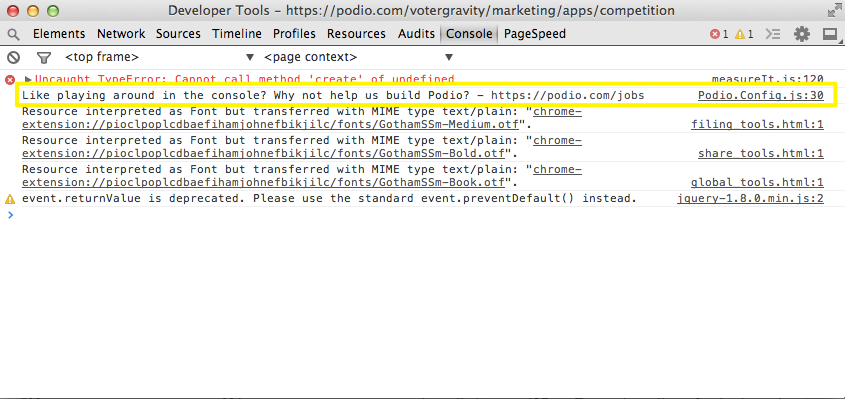The width and height of the screenshot is (845, 399).
Task: Expand the Uncaught TypeError message
Action: (29, 80)
